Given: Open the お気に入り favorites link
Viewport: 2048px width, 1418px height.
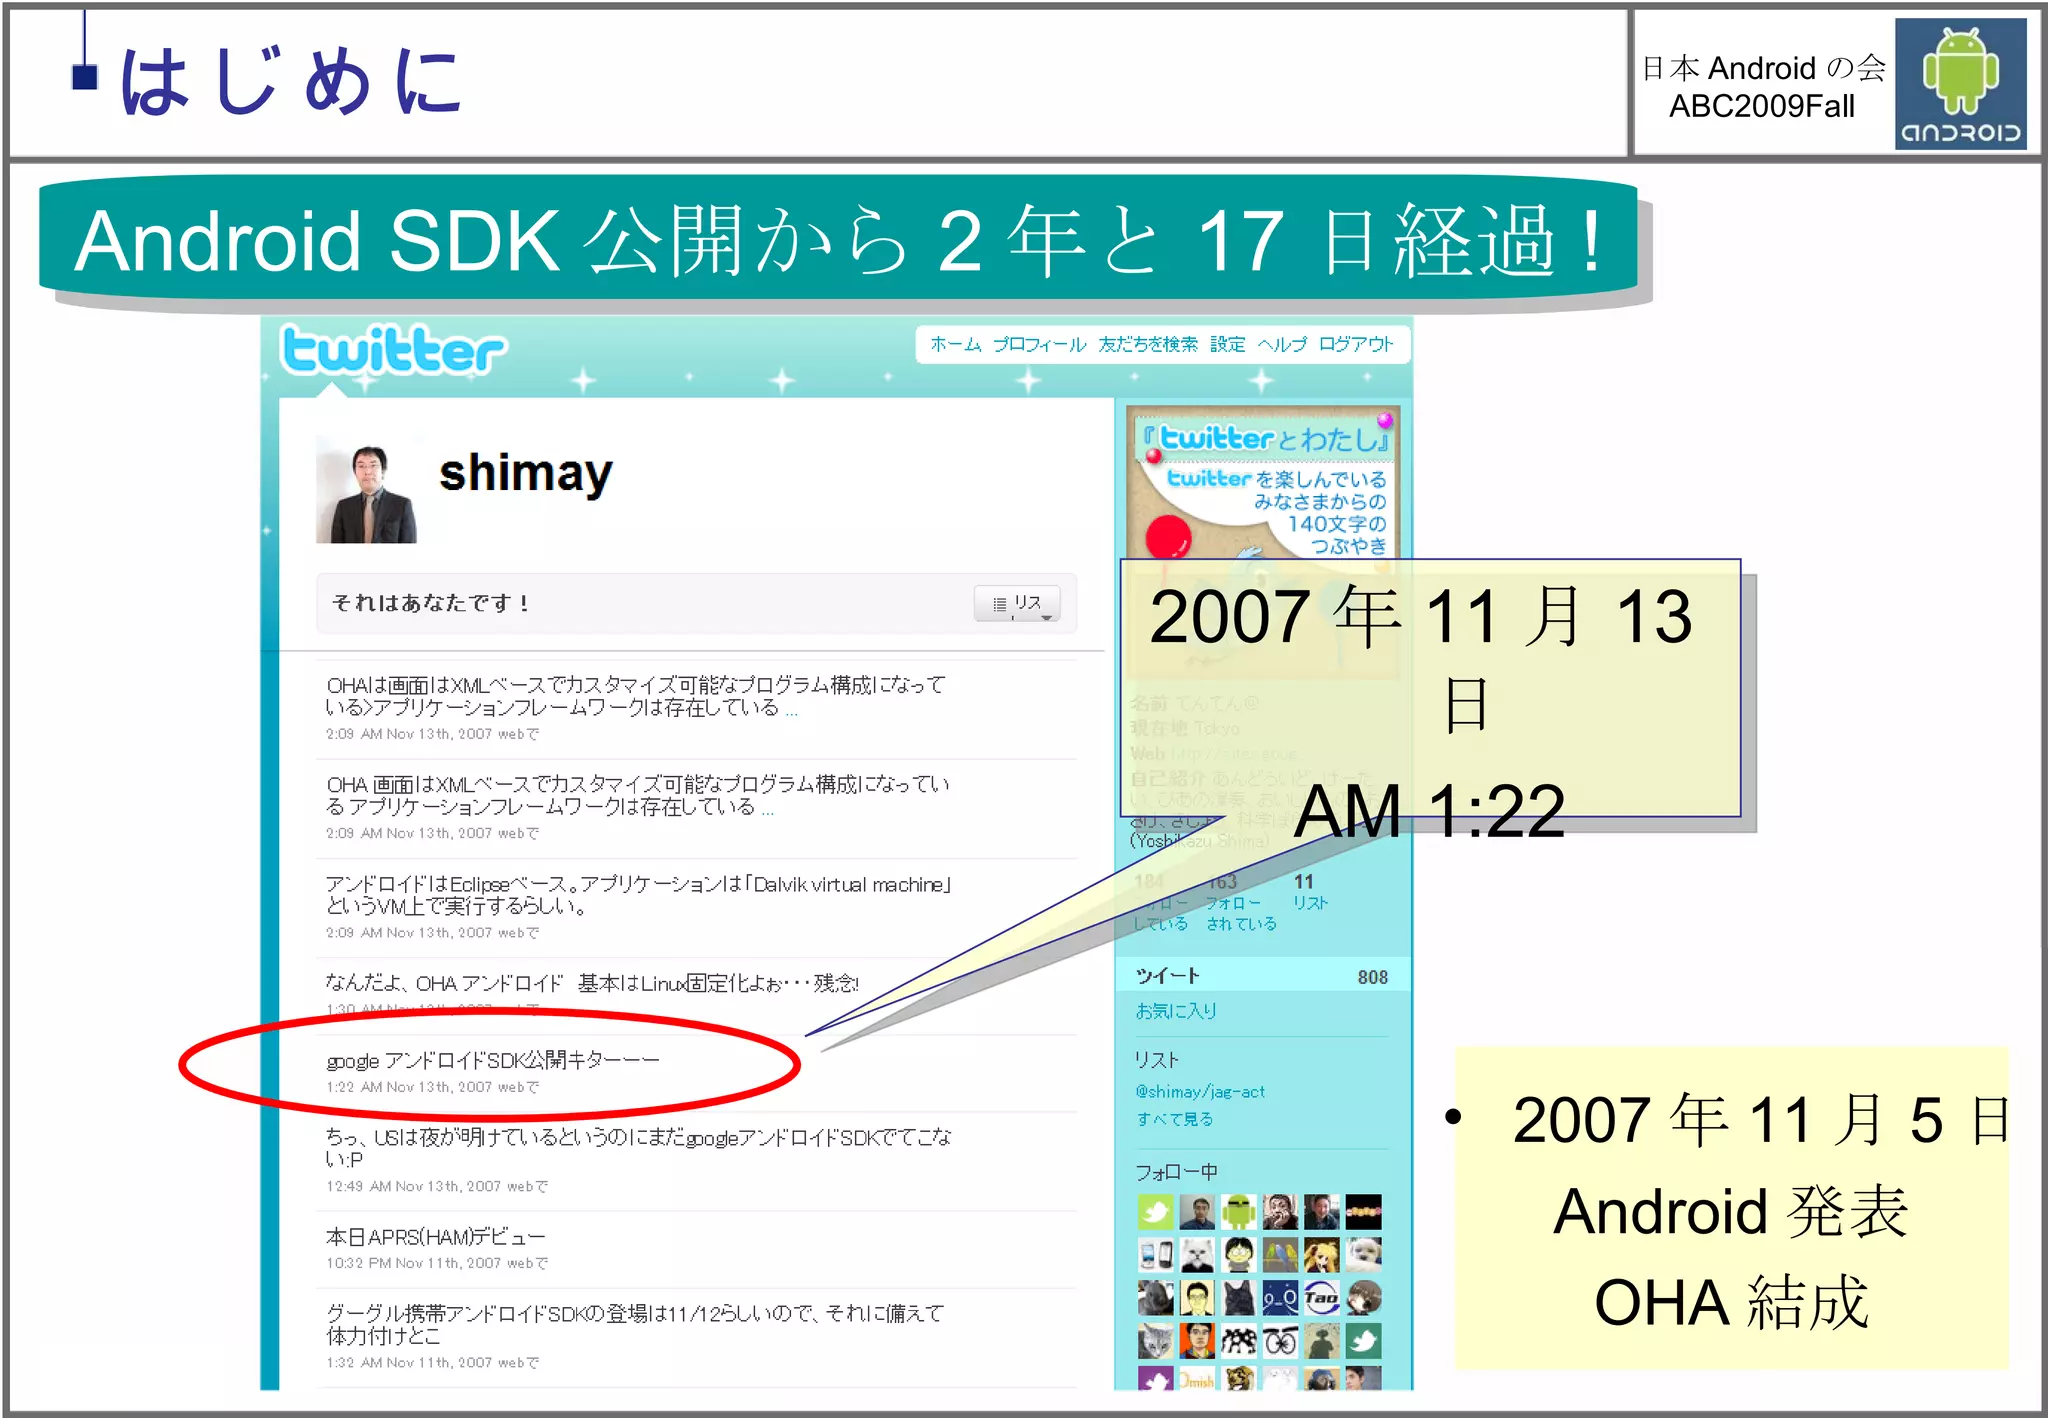Looking at the screenshot, I should 1176,1011.
